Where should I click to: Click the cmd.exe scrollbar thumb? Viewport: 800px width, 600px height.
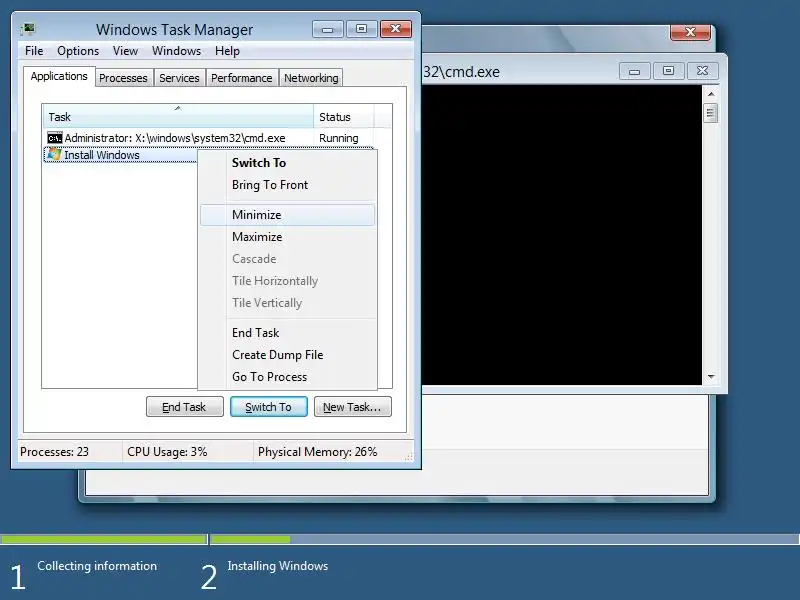[x=711, y=113]
